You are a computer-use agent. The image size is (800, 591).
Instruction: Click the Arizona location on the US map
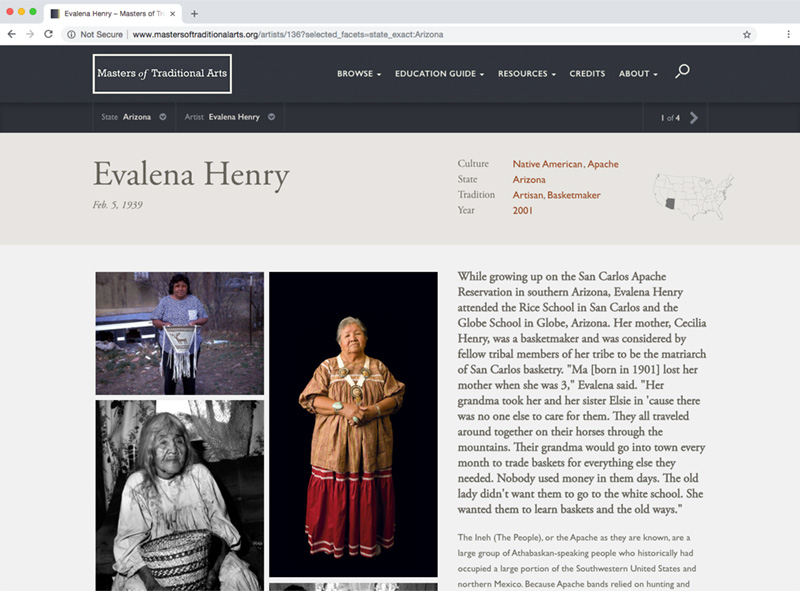(x=670, y=203)
